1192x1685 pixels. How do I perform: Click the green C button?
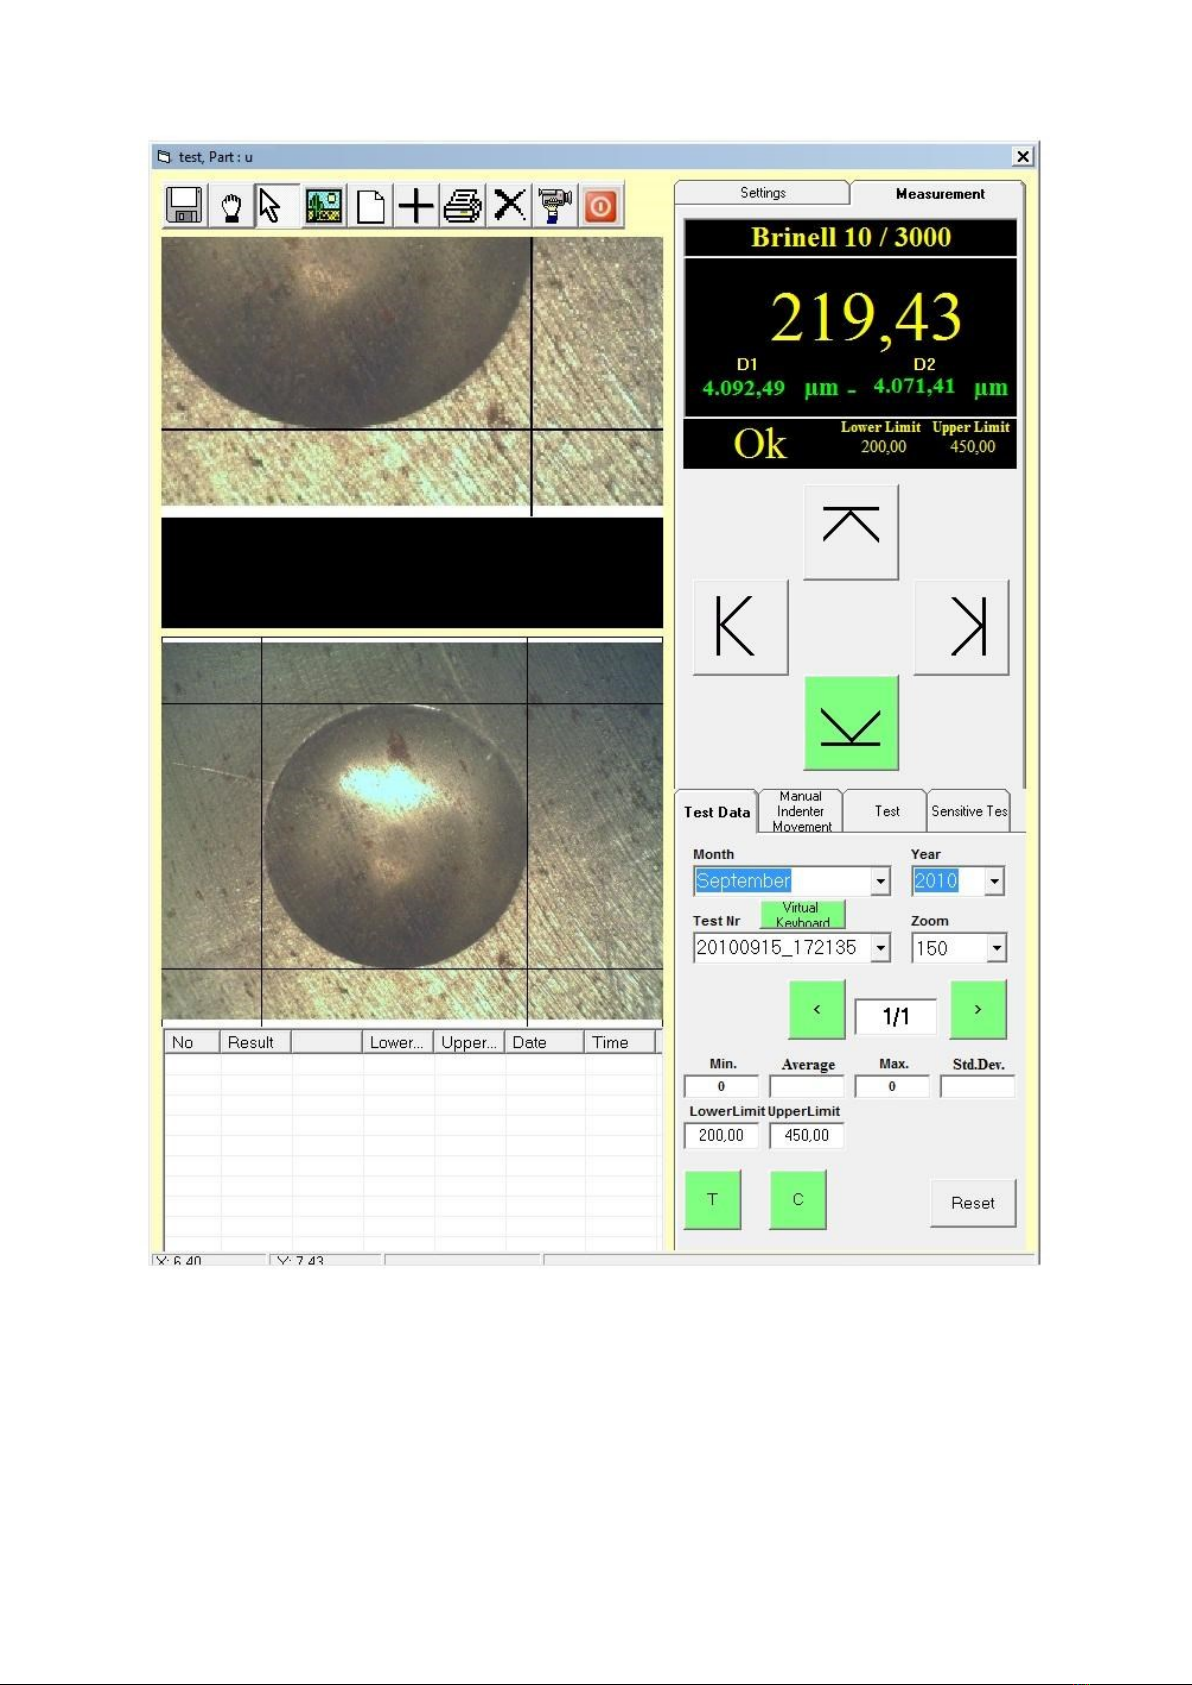[798, 1200]
